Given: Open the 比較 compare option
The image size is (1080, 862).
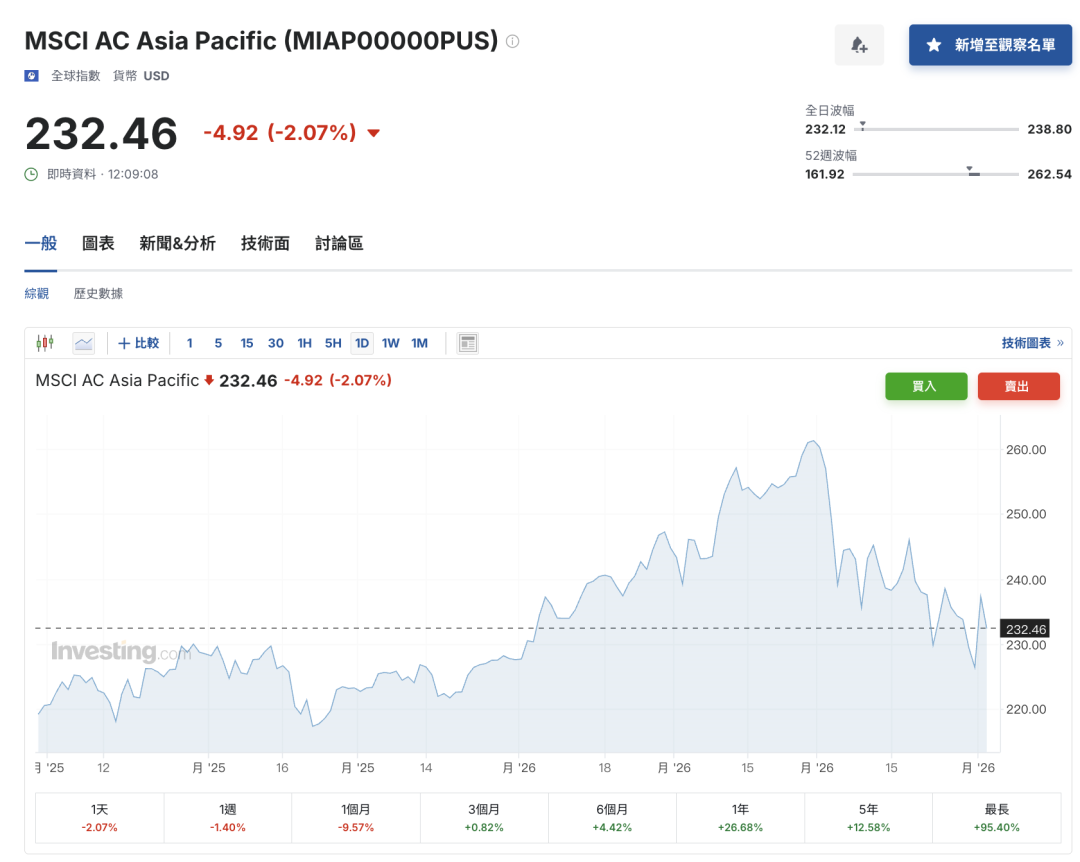Looking at the screenshot, I should 139,343.
